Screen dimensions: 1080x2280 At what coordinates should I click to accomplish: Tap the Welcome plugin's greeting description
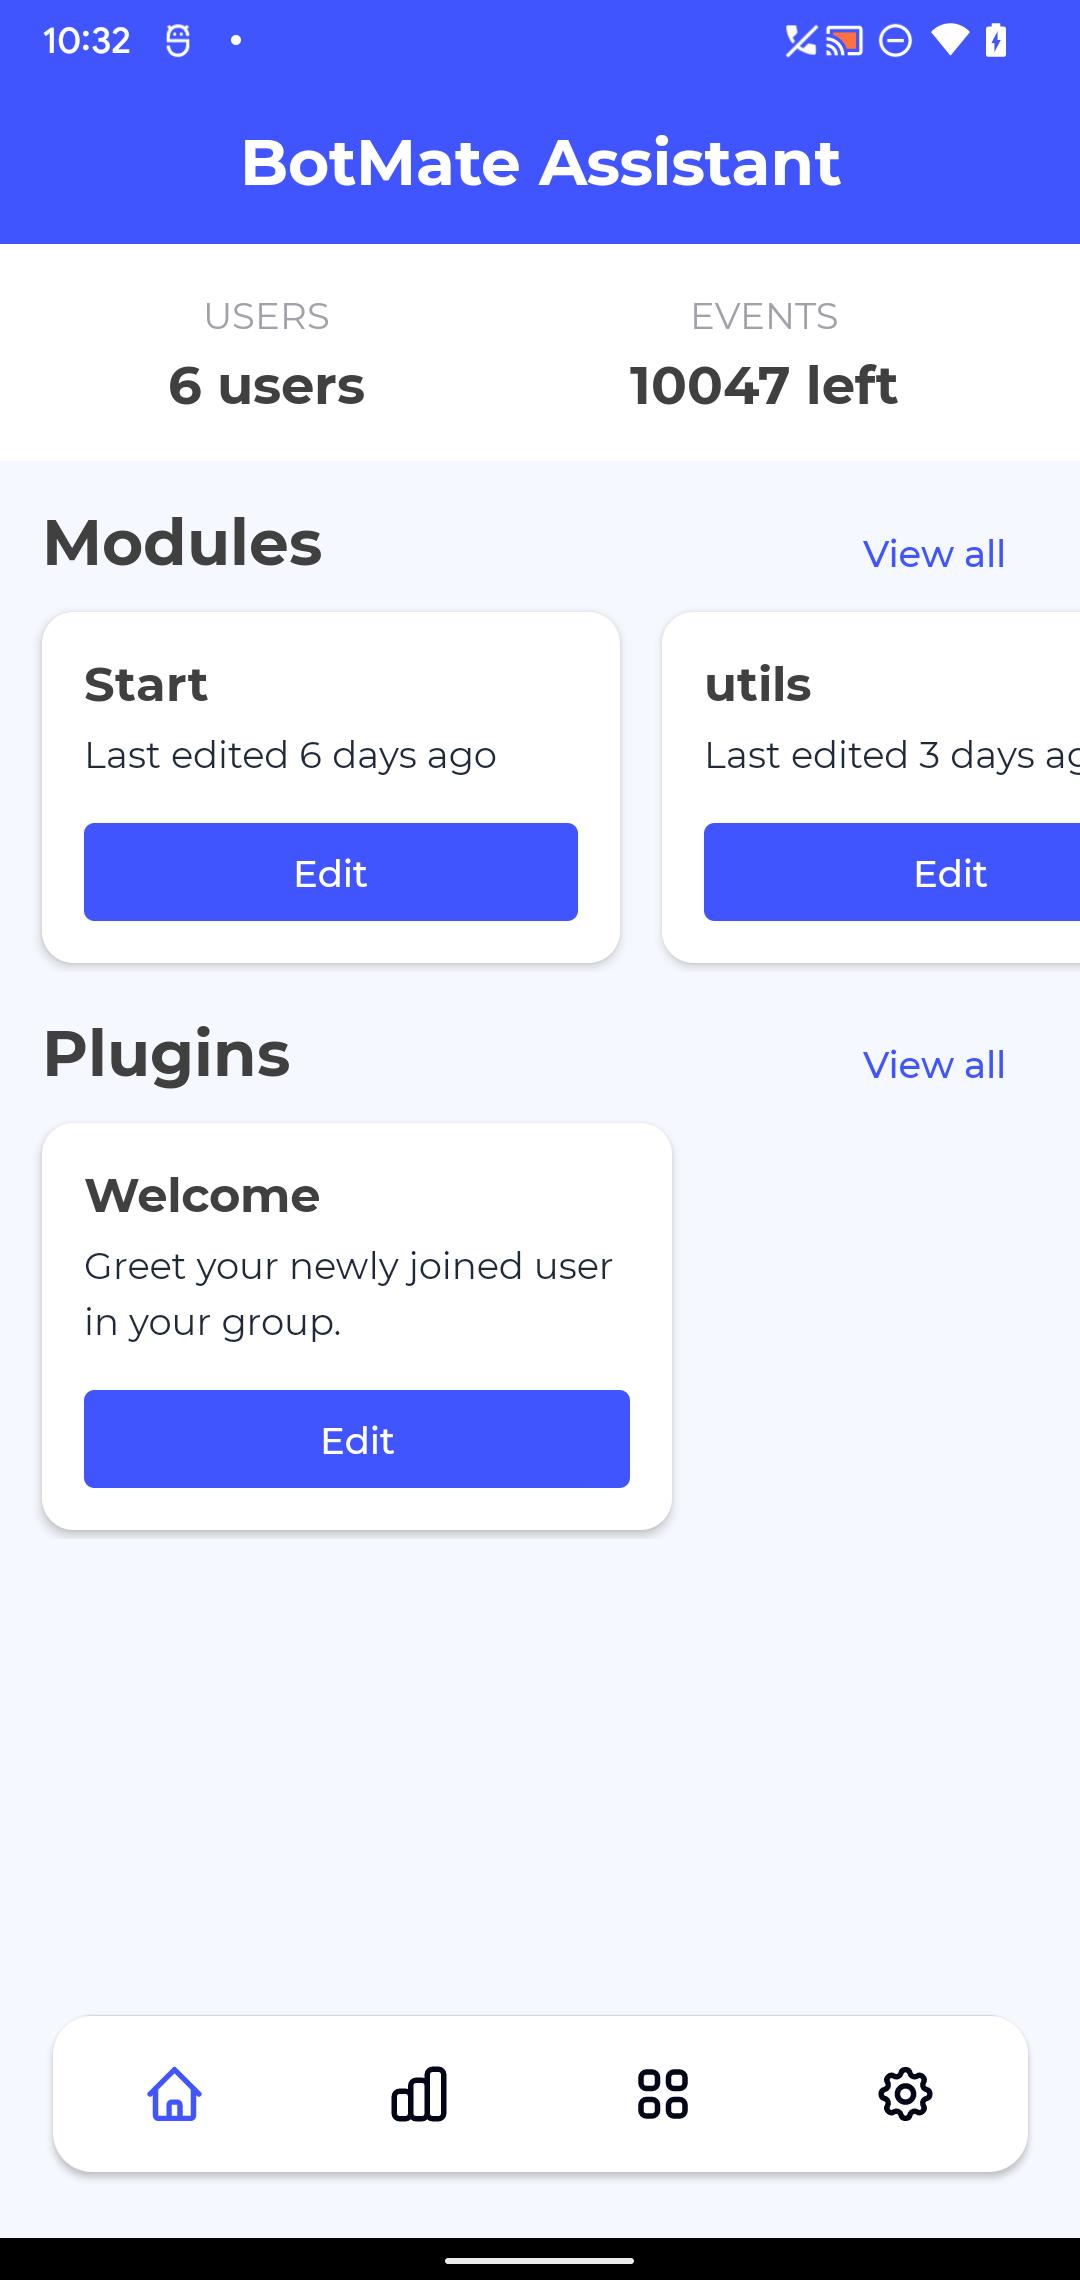click(348, 1294)
